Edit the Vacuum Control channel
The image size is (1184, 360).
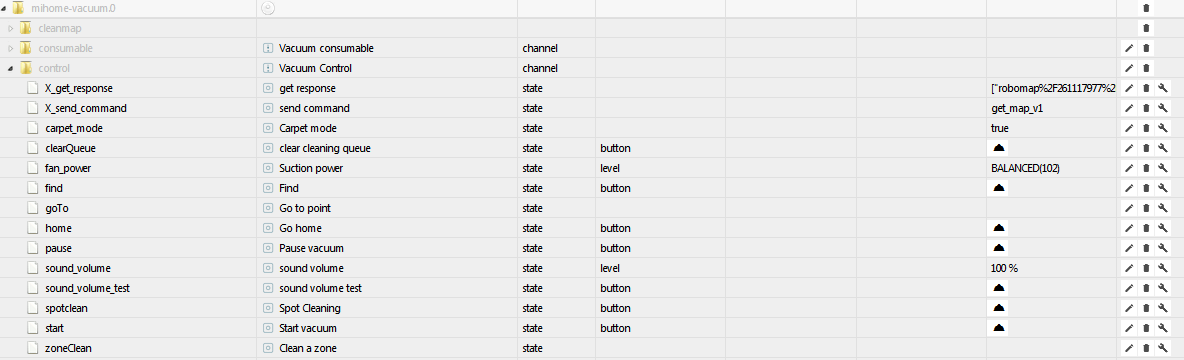1129,68
